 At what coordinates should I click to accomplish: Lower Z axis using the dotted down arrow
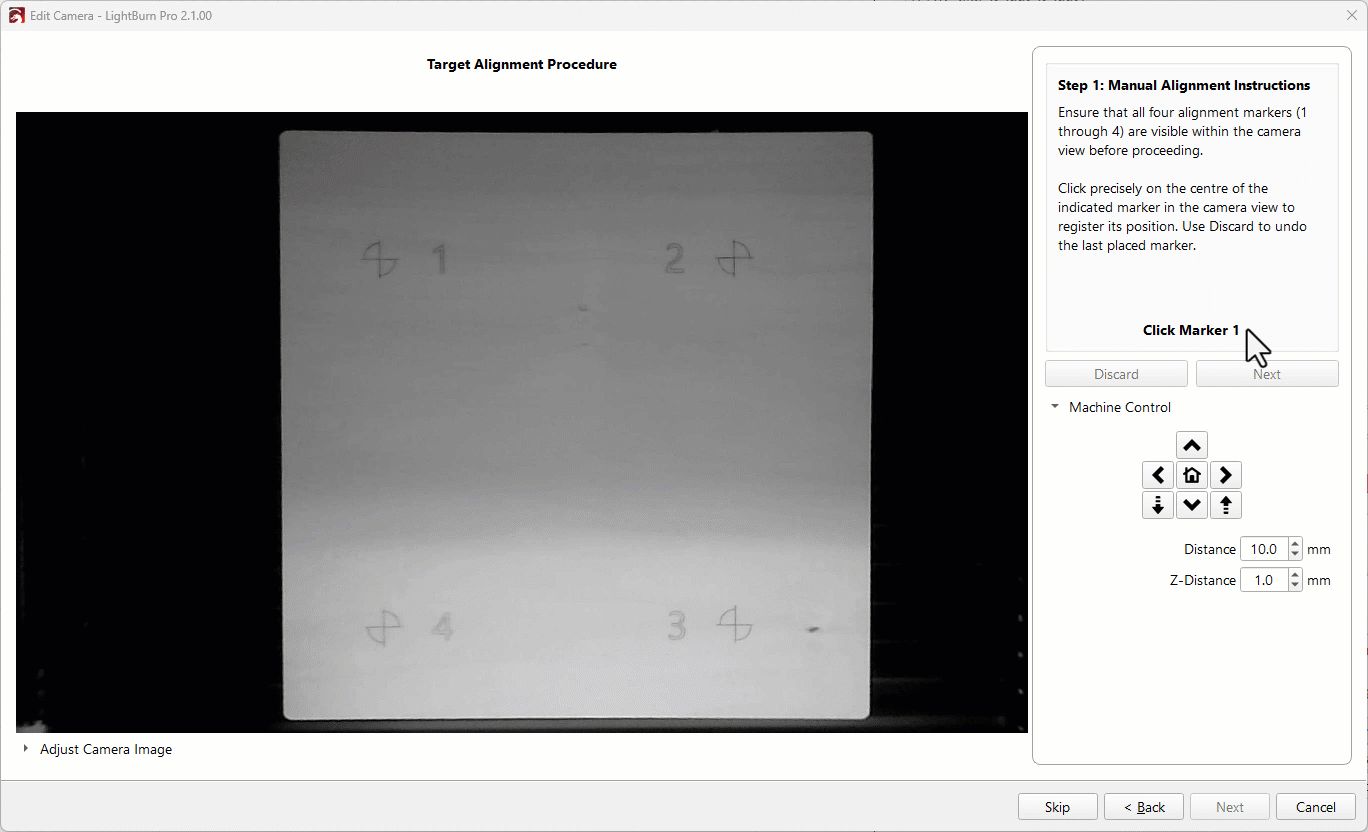1157,505
